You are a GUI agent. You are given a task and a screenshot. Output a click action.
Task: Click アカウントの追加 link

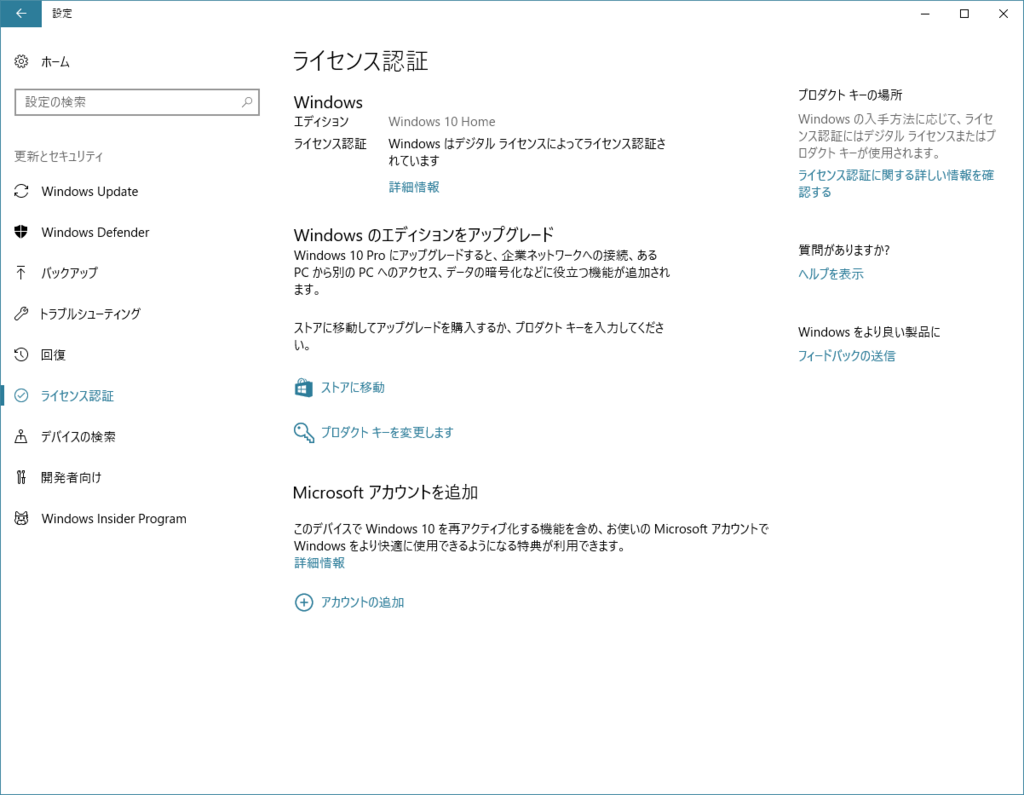[362, 602]
